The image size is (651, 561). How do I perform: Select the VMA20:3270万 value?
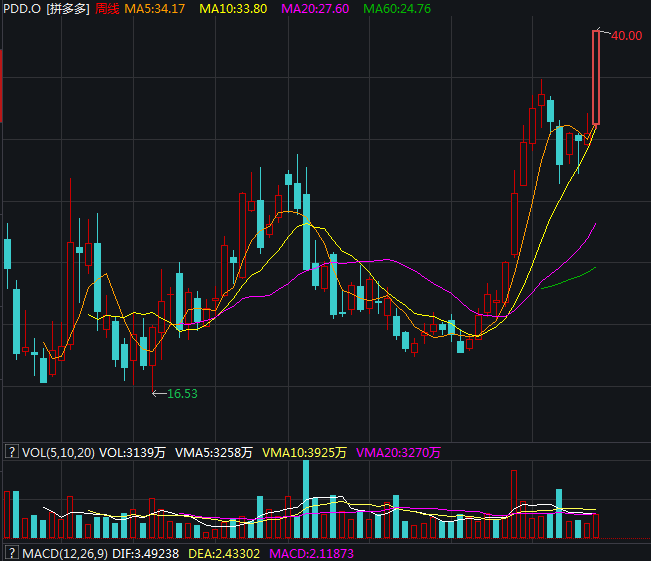(398, 453)
